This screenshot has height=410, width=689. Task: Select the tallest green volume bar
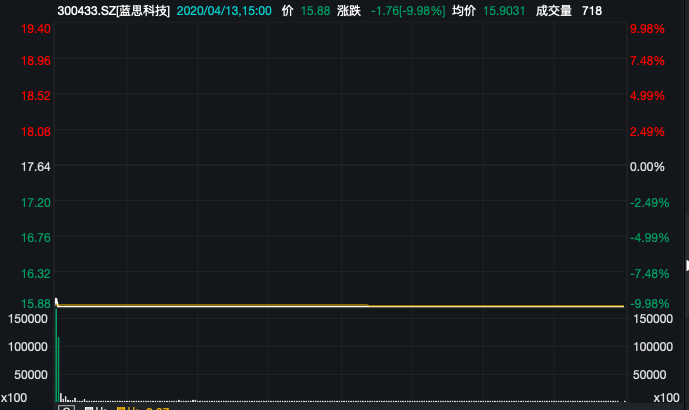click(56, 355)
